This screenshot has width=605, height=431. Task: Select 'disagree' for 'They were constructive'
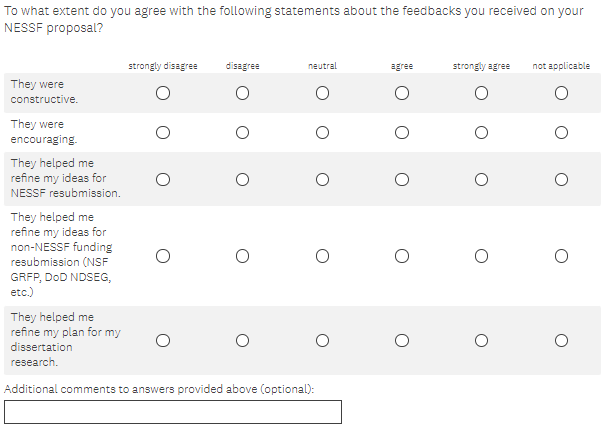(242, 94)
